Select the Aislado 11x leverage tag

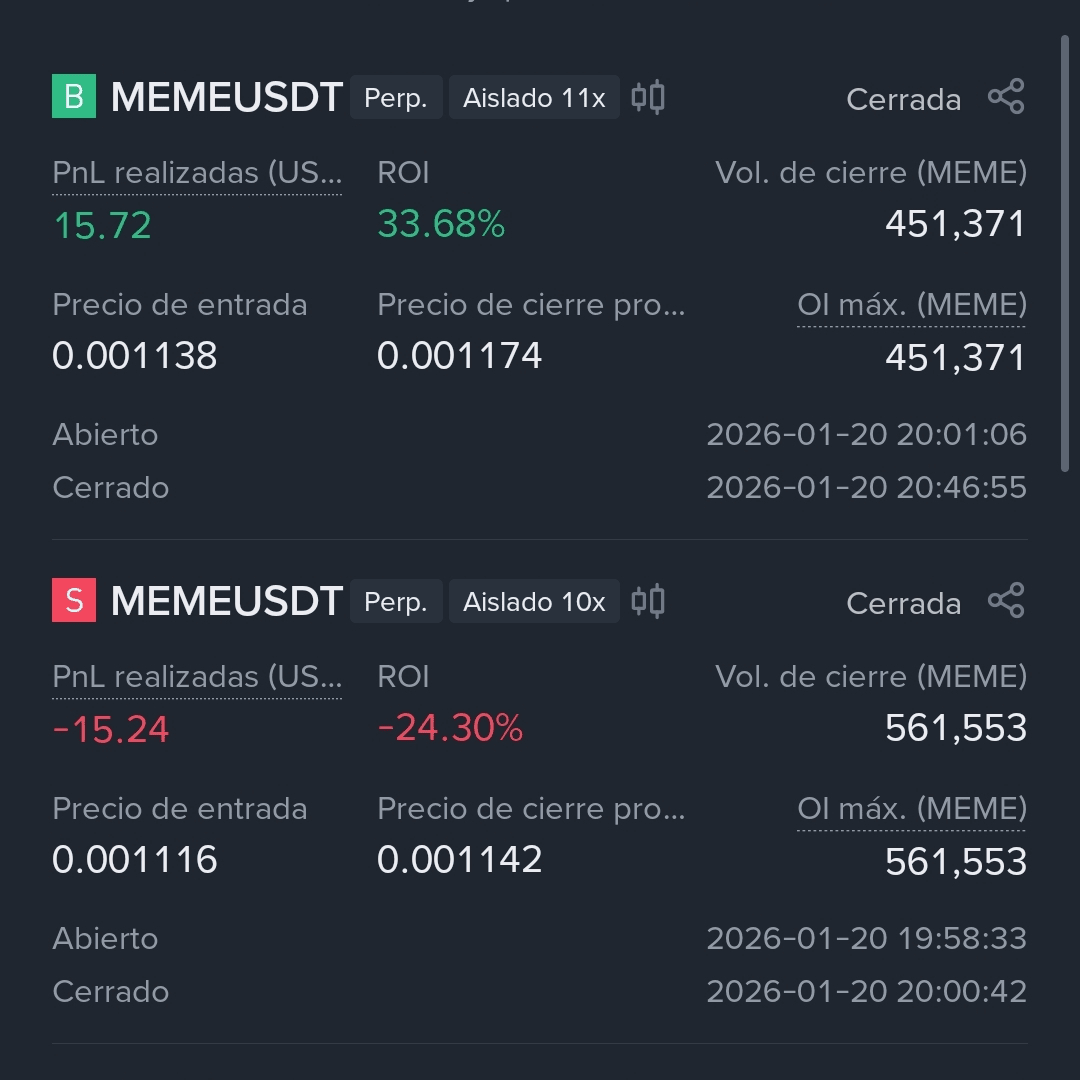click(x=533, y=97)
